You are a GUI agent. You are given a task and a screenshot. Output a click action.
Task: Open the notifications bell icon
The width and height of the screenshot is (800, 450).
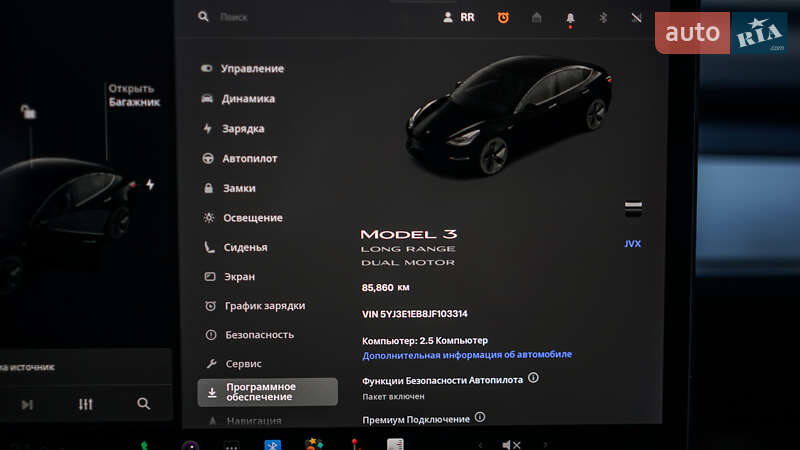coord(570,19)
